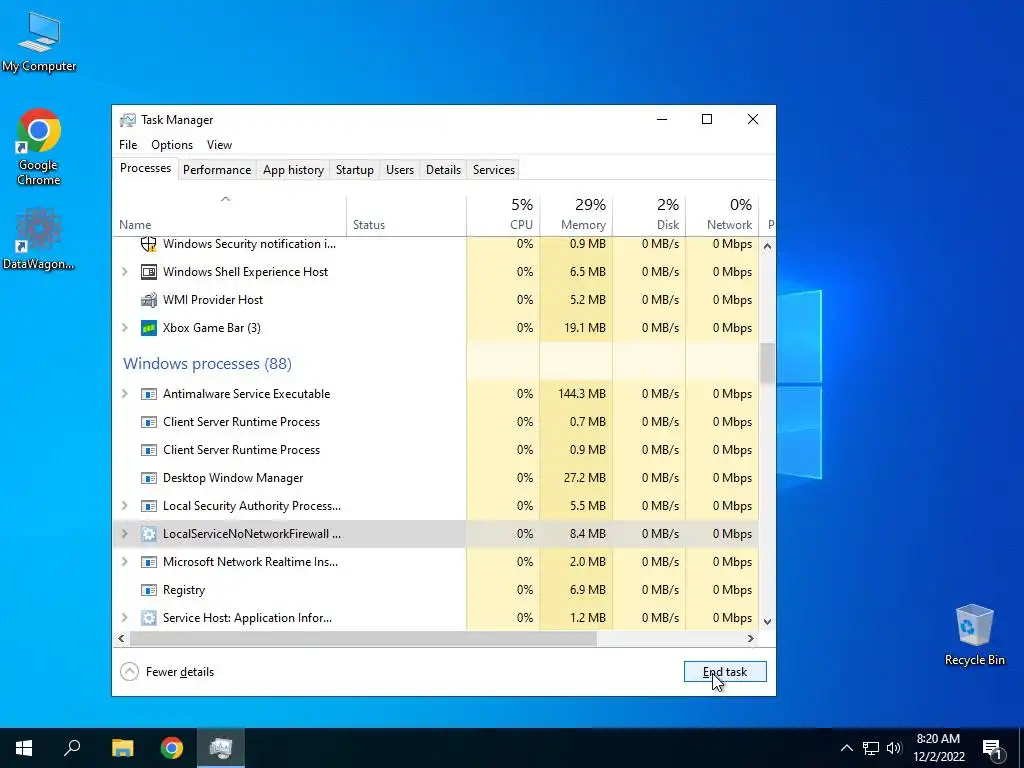Click the Windows Shell Experience Host icon

(149, 272)
